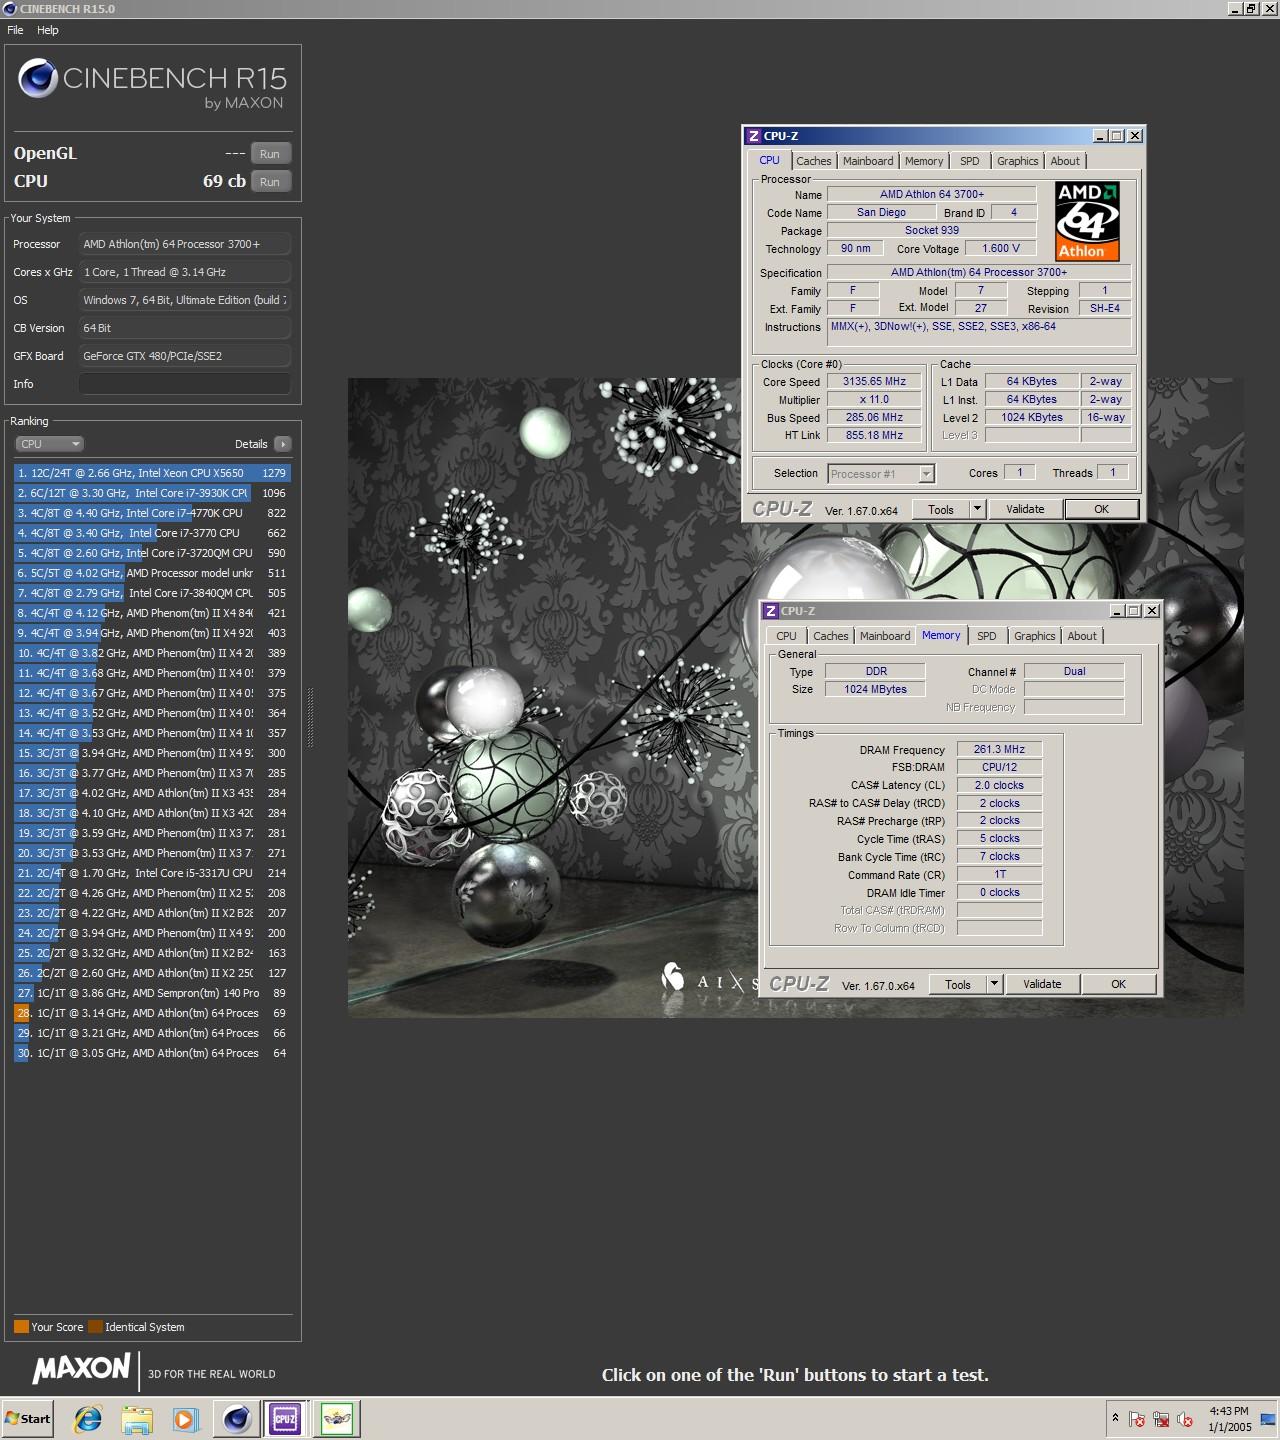Viewport: 1280px width, 1440px height.
Task: Switch to Graphics tab in lower CPU-Z window
Action: (1035, 636)
